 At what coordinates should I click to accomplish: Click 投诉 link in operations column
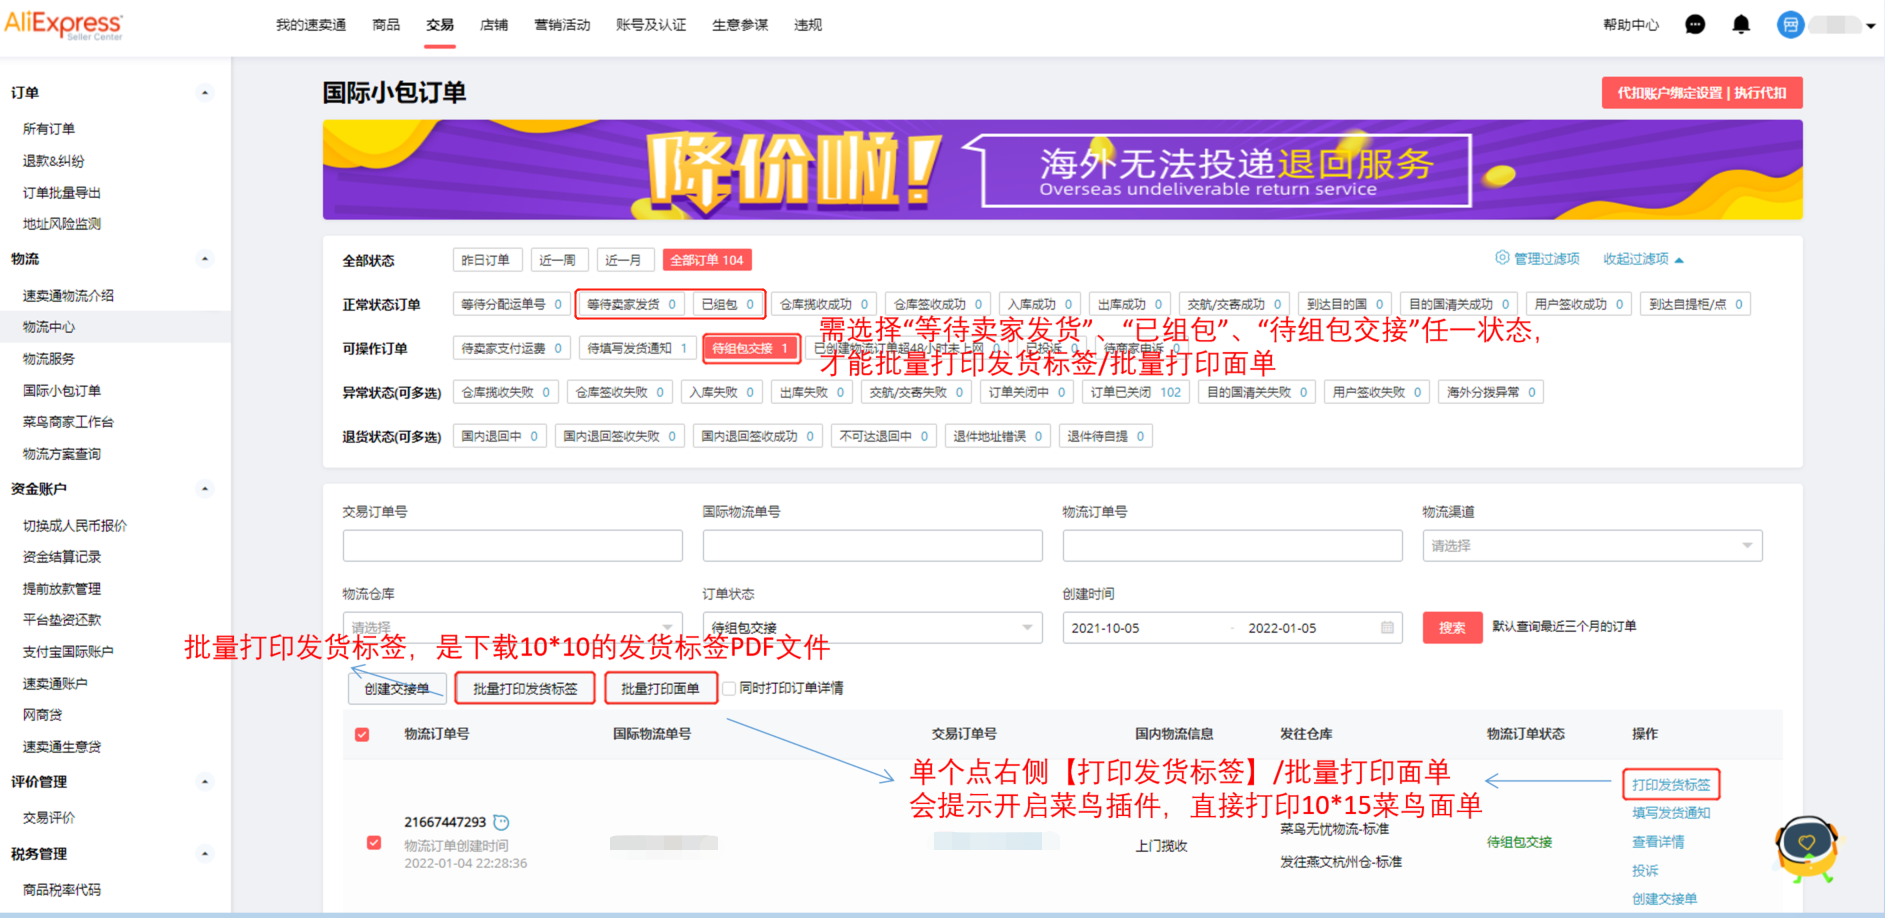tap(1645, 871)
